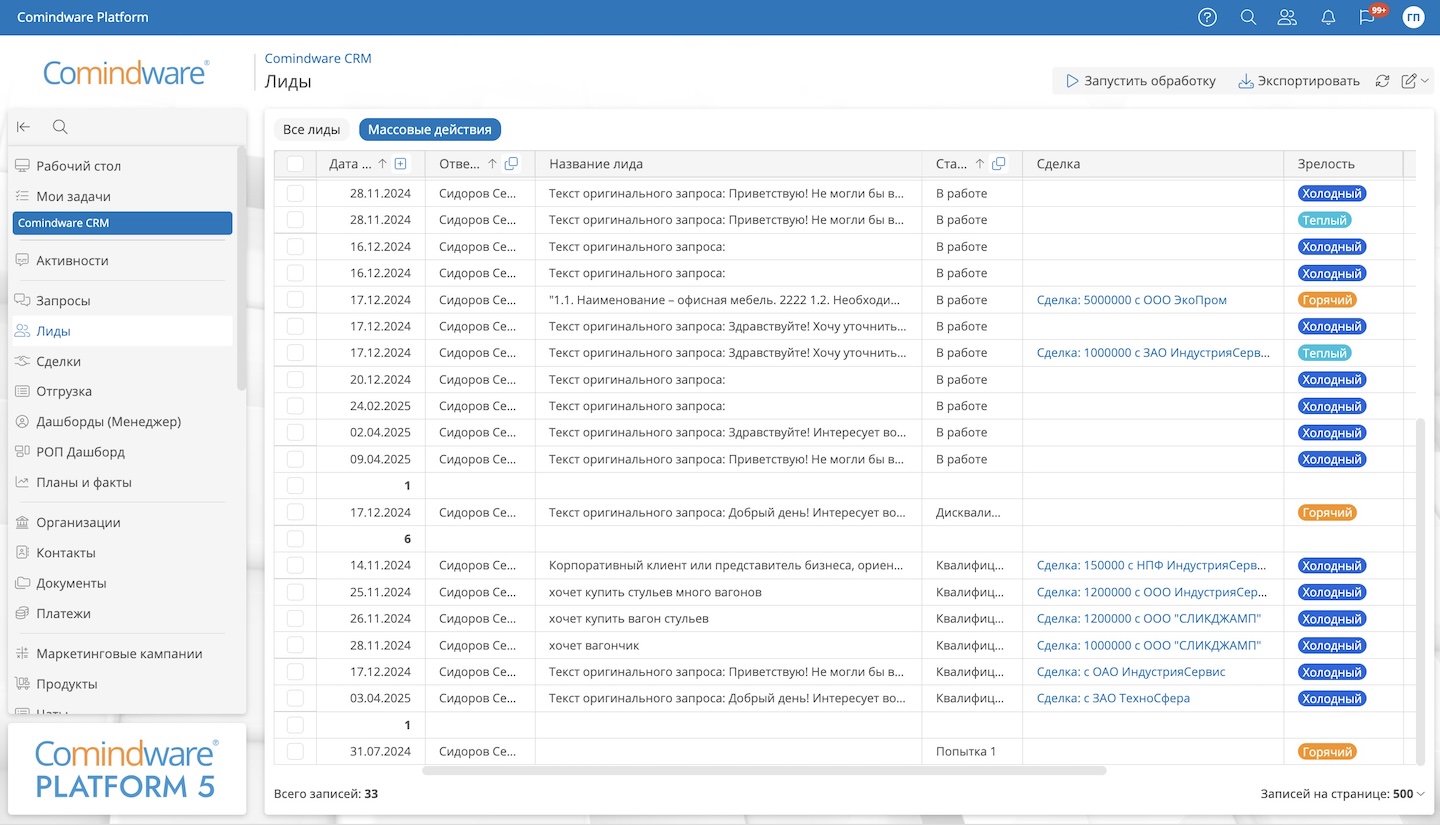Check the row dated 09.04.2025
The image size is (1440, 825).
click(295, 459)
